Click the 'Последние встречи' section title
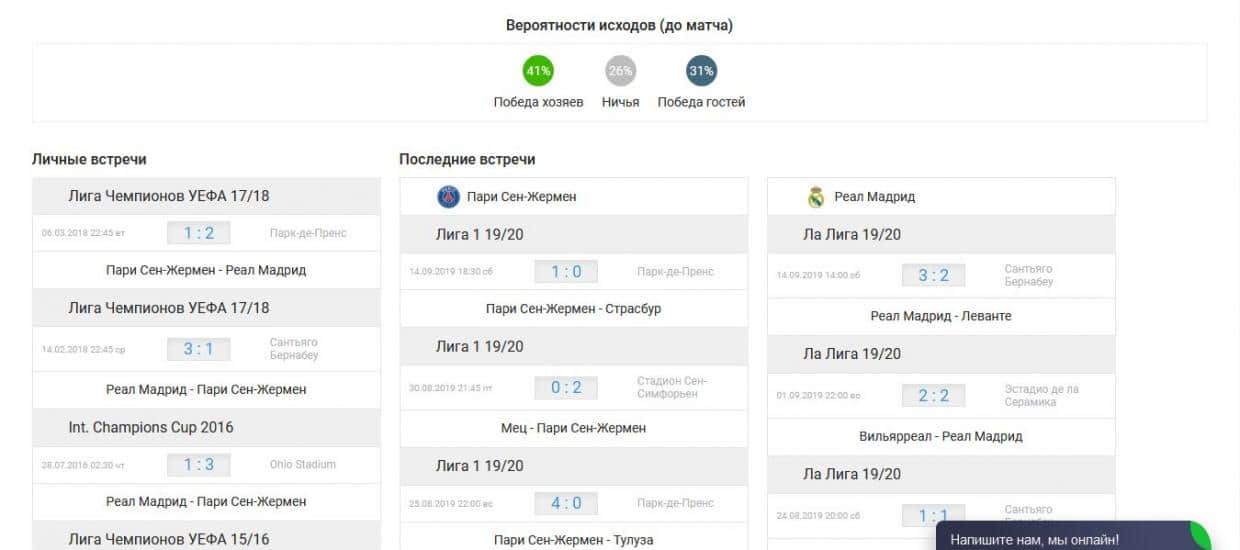 pos(467,159)
